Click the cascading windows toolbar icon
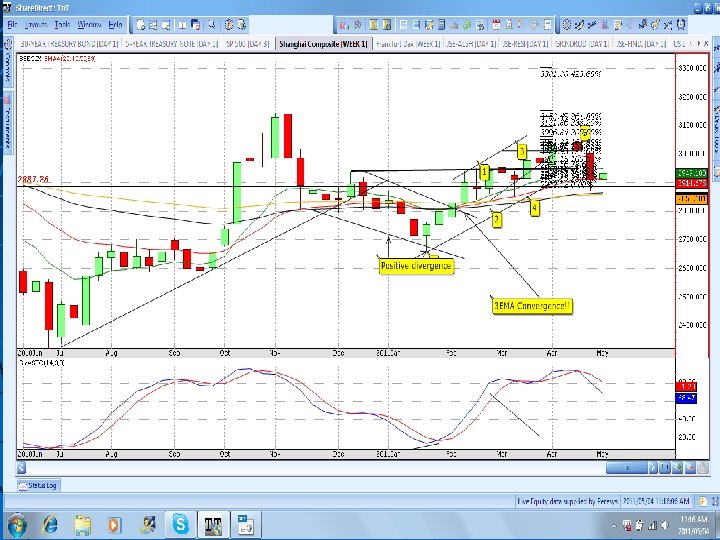The height and width of the screenshot is (540, 720). tap(196, 25)
